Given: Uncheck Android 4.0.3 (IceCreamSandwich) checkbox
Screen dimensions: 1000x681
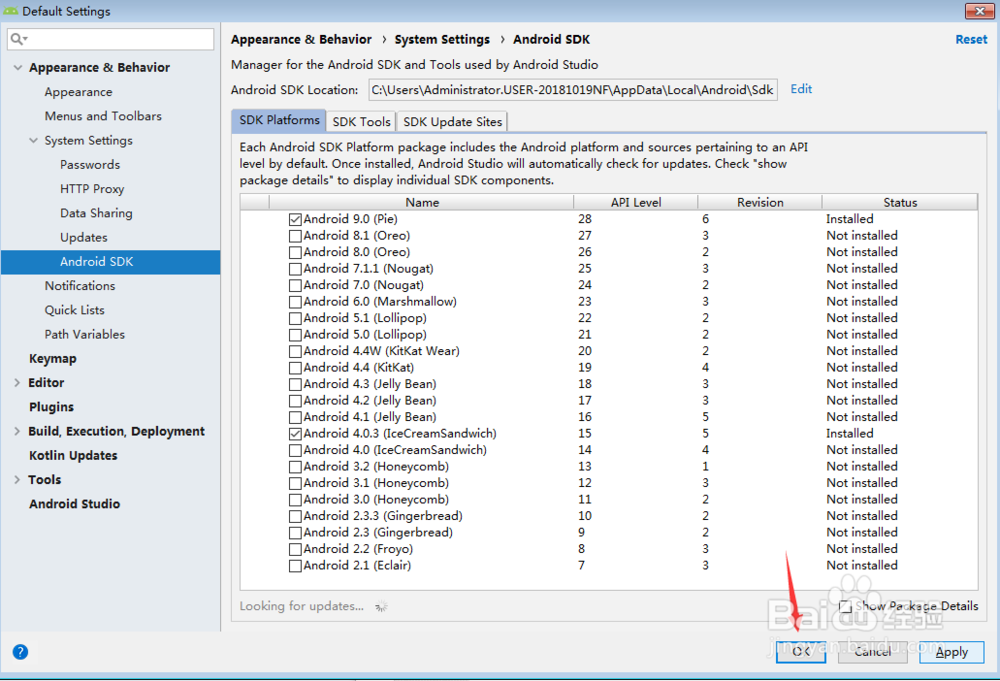Looking at the screenshot, I should click(295, 434).
